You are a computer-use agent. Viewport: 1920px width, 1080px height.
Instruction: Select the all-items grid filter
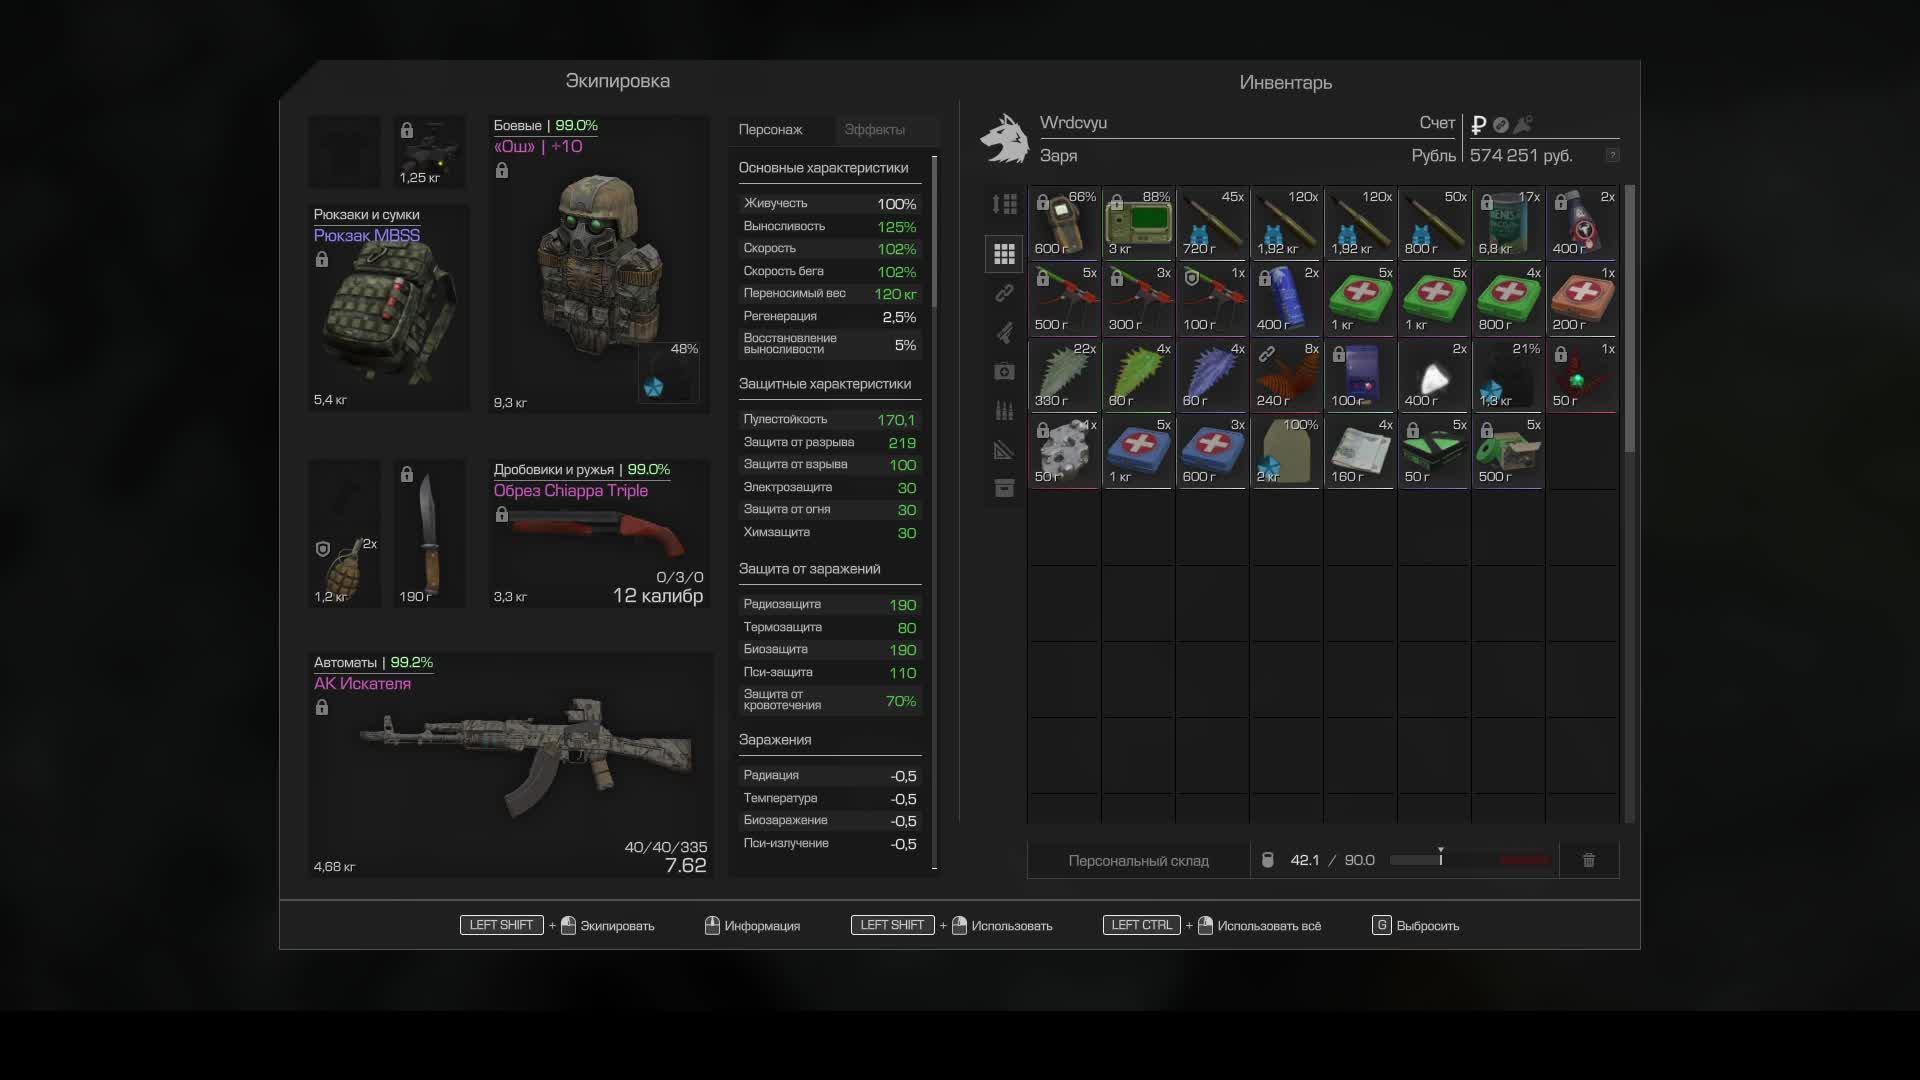click(1004, 254)
